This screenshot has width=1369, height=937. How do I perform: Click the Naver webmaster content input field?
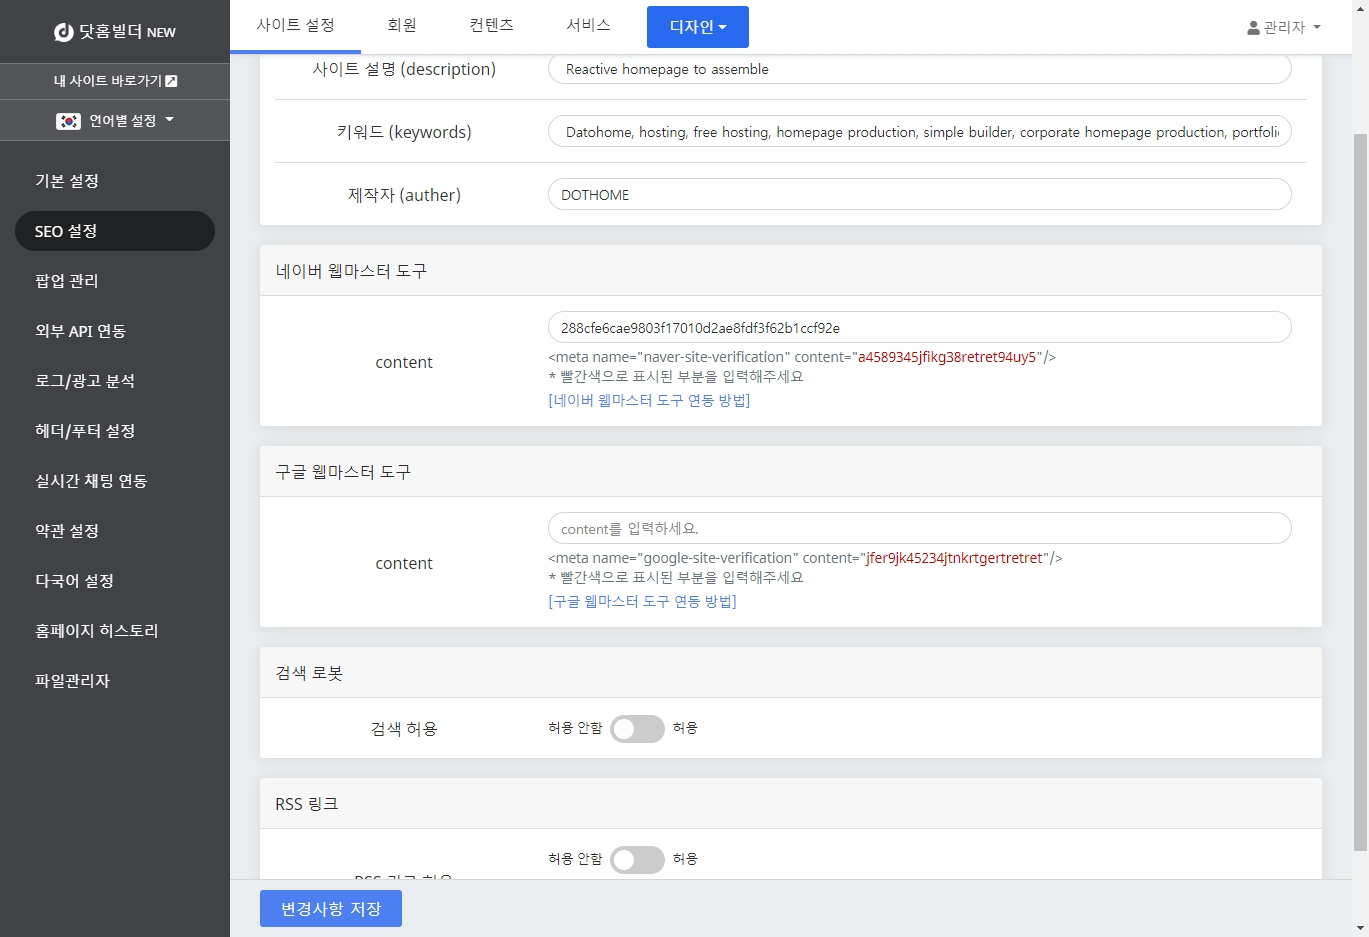coord(920,328)
